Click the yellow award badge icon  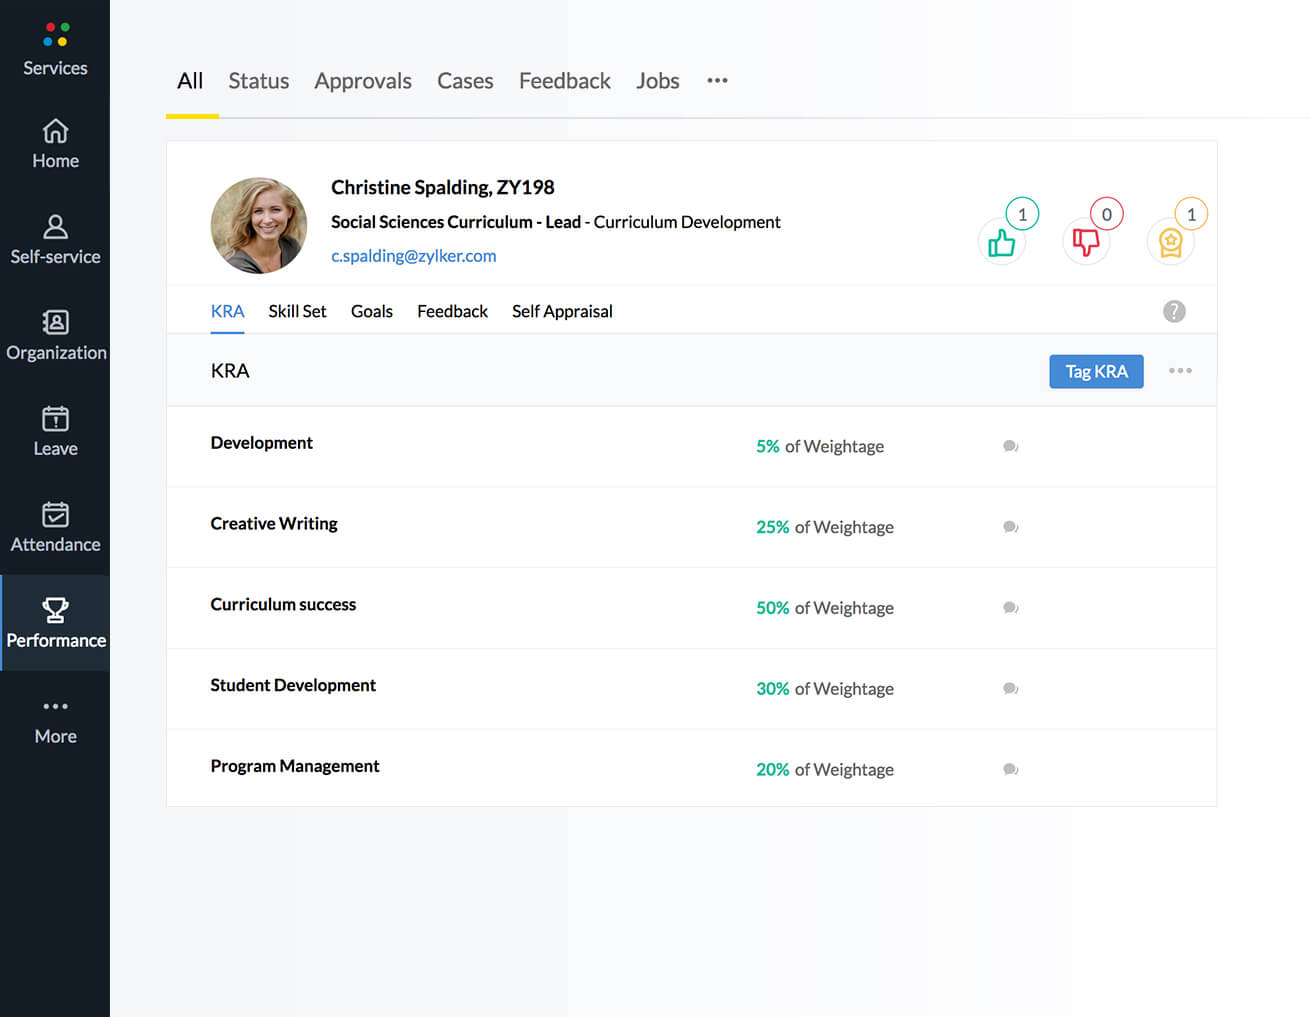[x=1170, y=242]
